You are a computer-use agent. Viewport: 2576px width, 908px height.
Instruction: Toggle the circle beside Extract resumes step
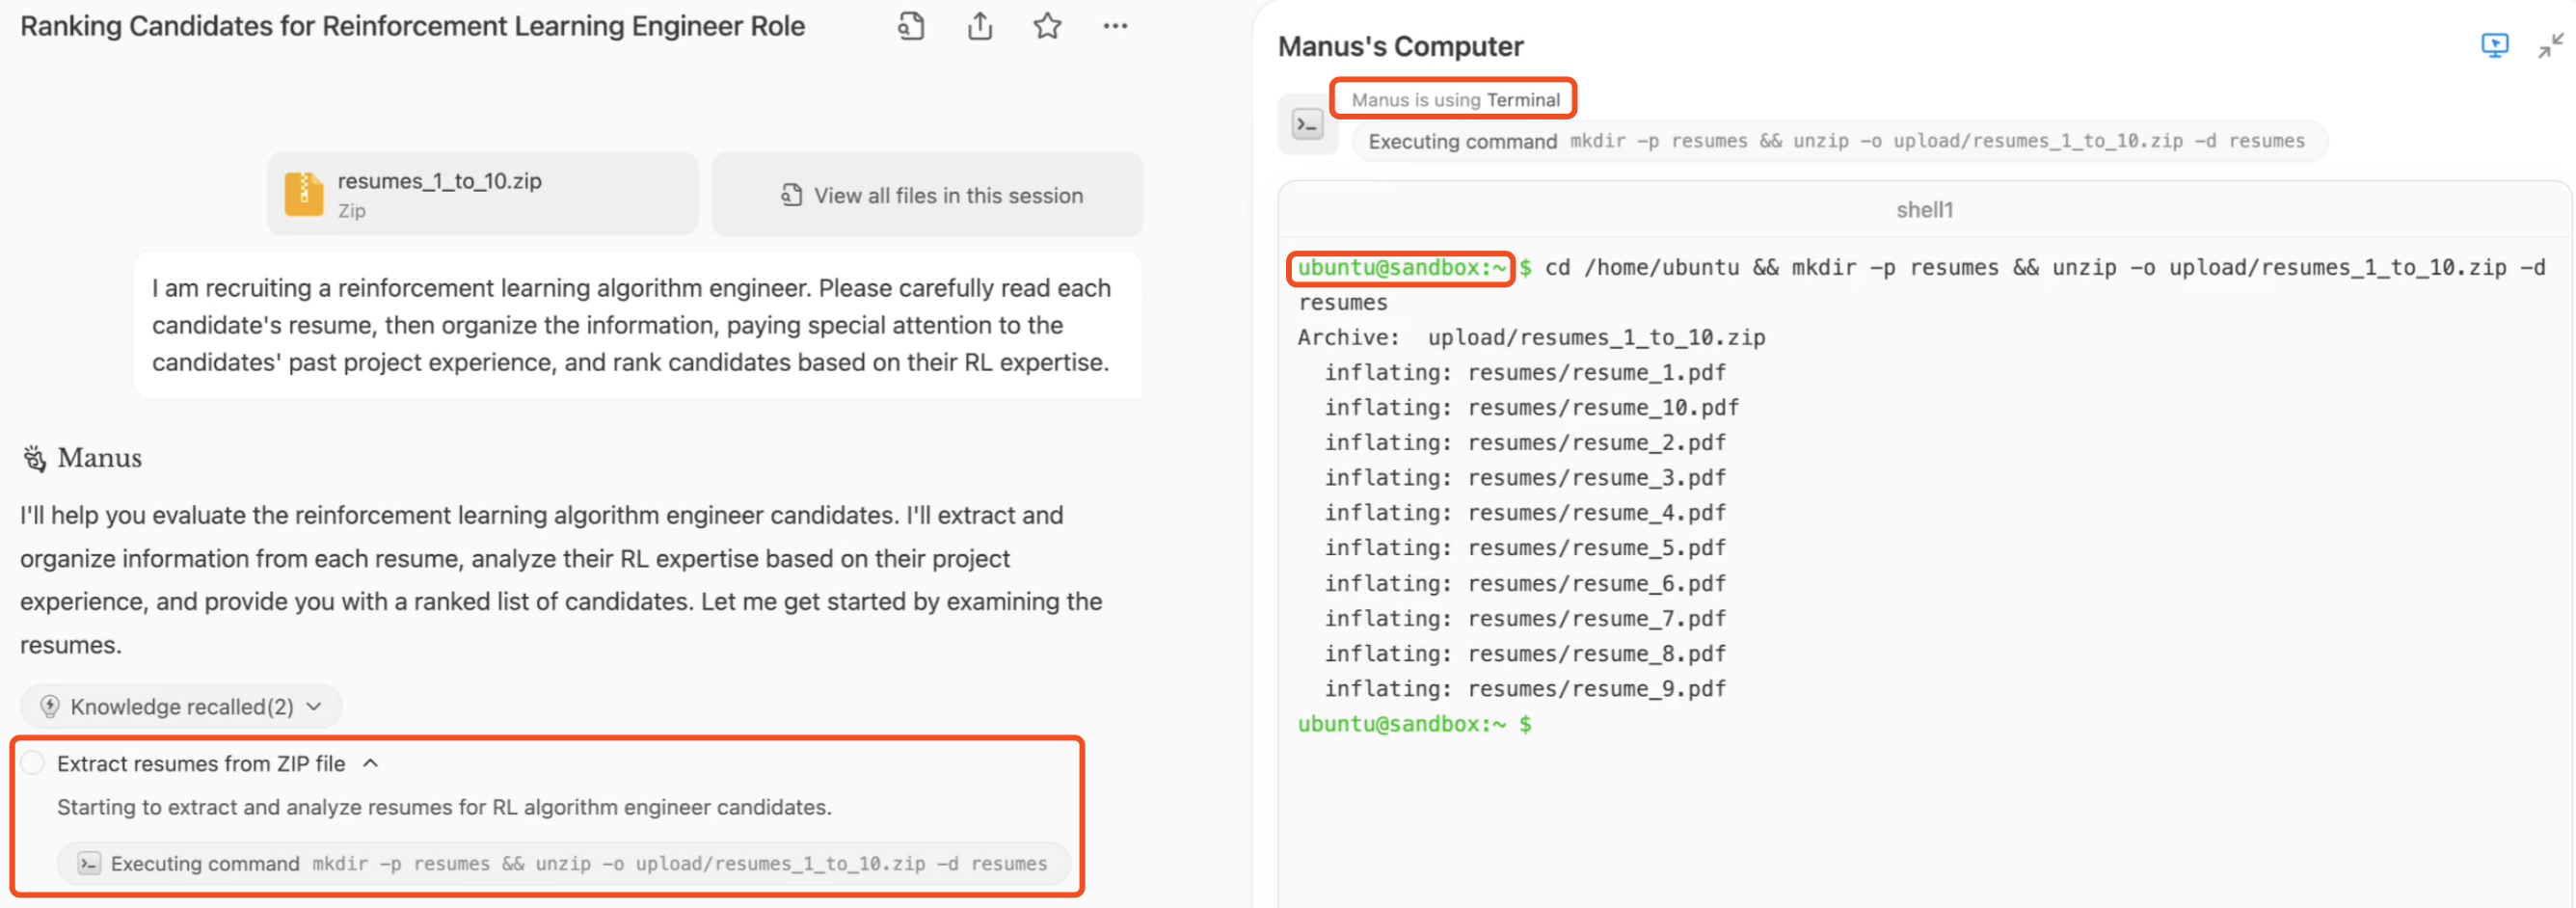33,763
